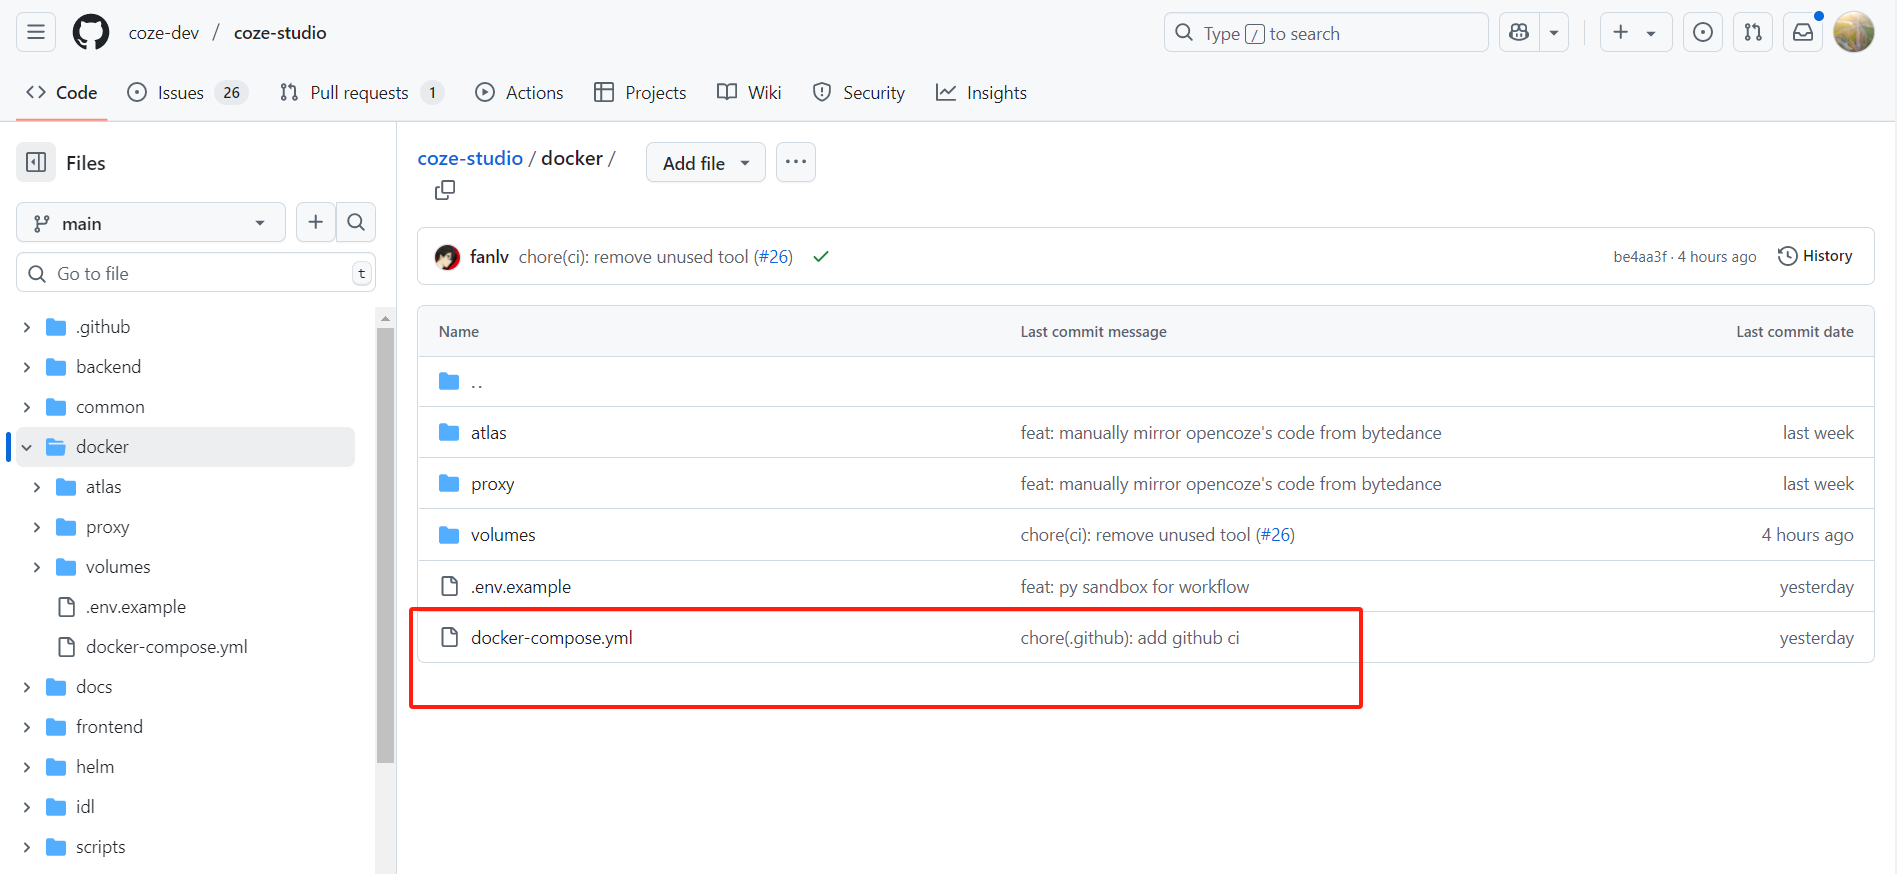
Task: Click the Go to file input
Action: pyautogui.click(x=195, y=273)
